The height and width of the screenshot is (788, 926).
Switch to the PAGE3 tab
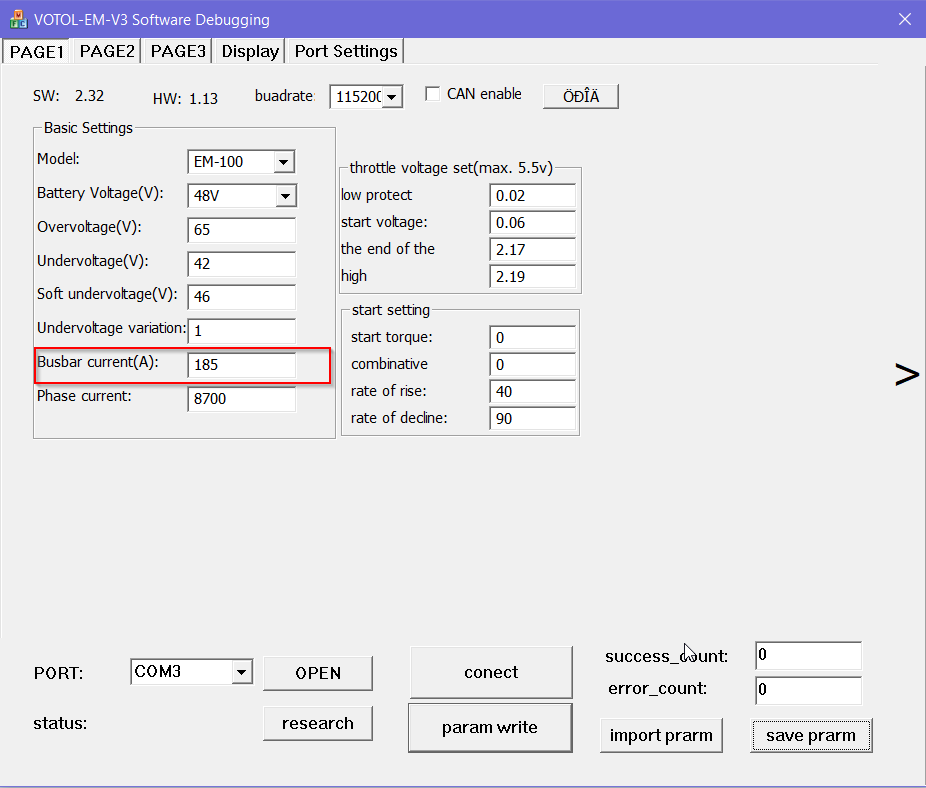(178, 51)
